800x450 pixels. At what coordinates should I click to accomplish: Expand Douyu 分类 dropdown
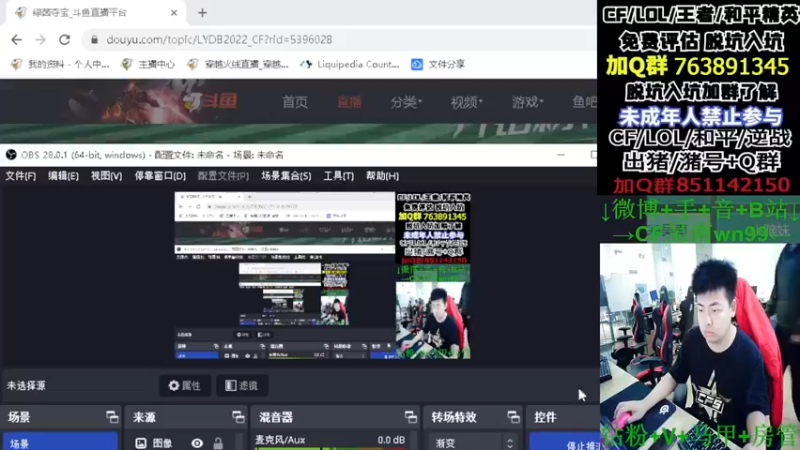(406, 102)
